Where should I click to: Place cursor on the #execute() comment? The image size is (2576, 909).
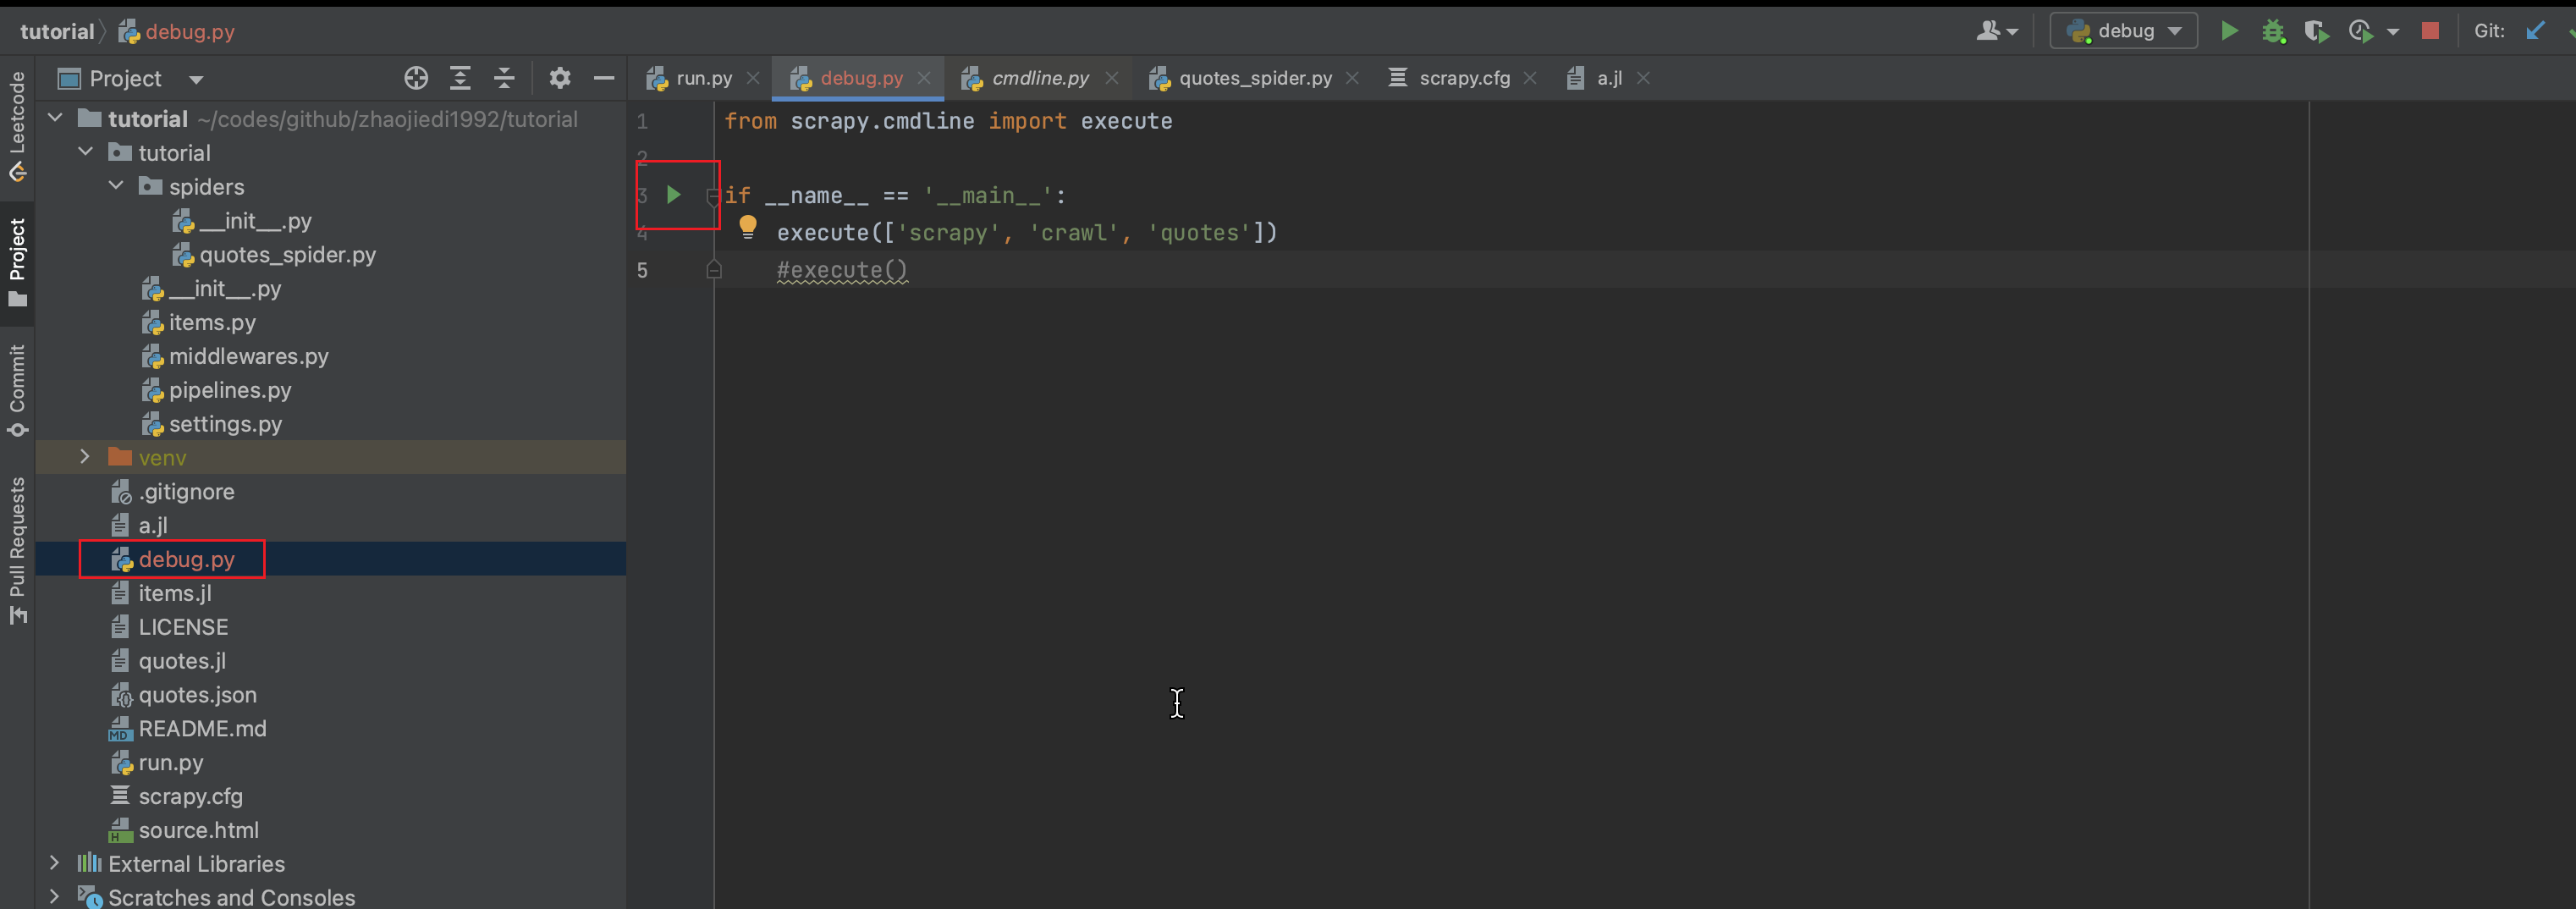[842, 270]
